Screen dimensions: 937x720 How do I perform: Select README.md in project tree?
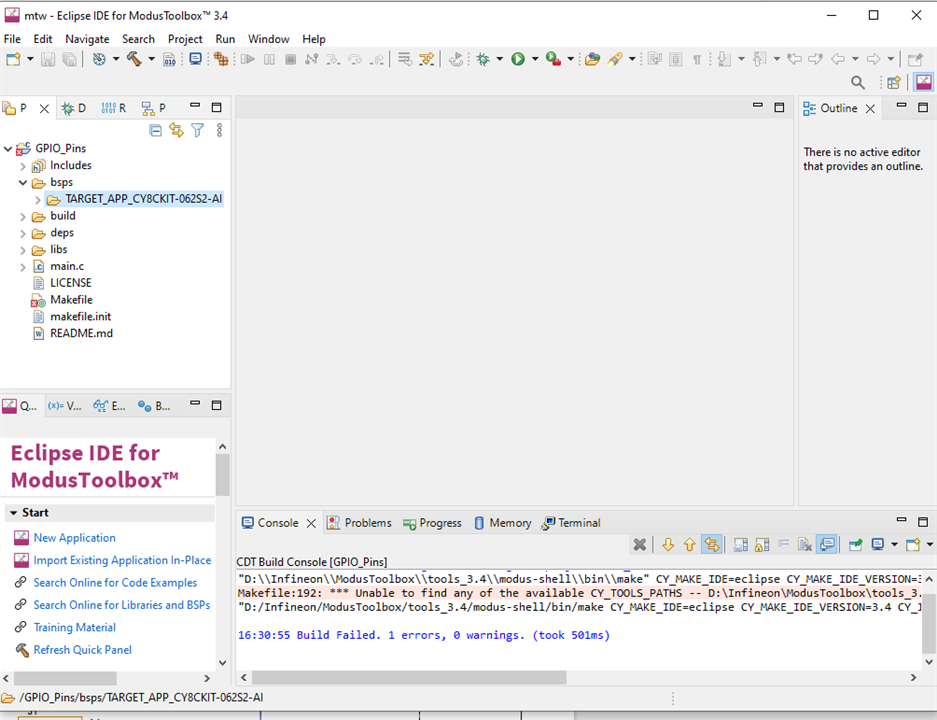(x=81, y=333)
